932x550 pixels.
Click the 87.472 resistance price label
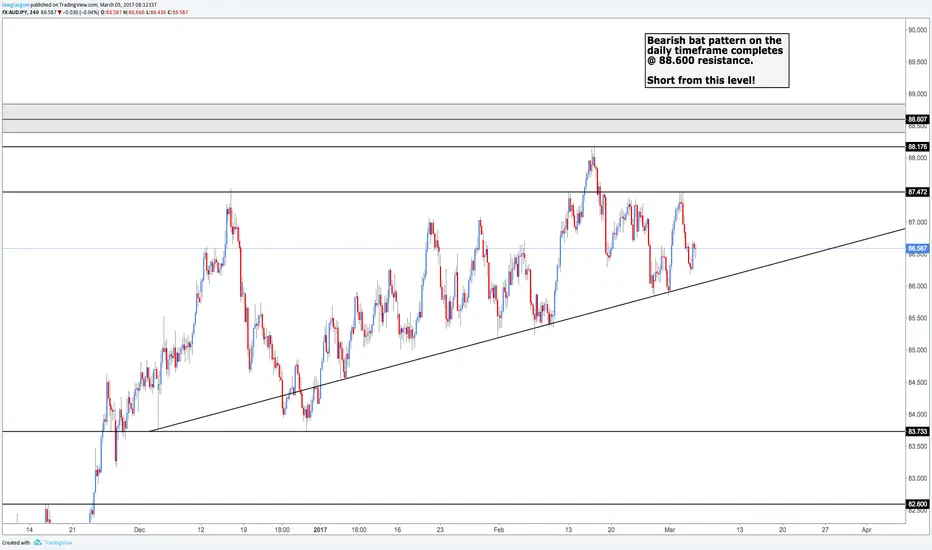click(918, 192)
